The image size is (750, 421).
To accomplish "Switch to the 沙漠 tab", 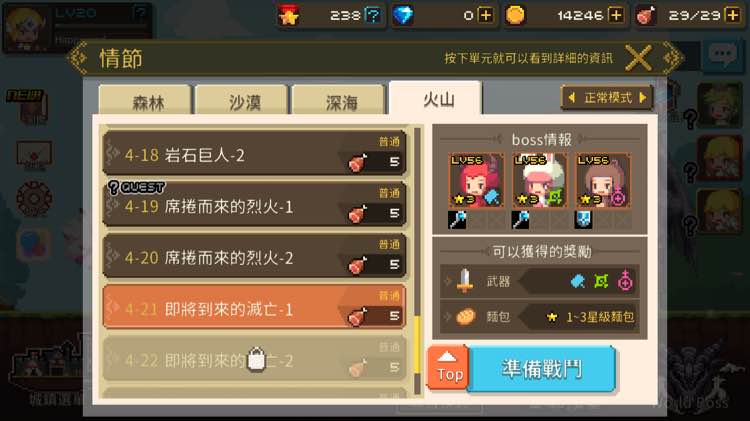I will coord(243,101).
